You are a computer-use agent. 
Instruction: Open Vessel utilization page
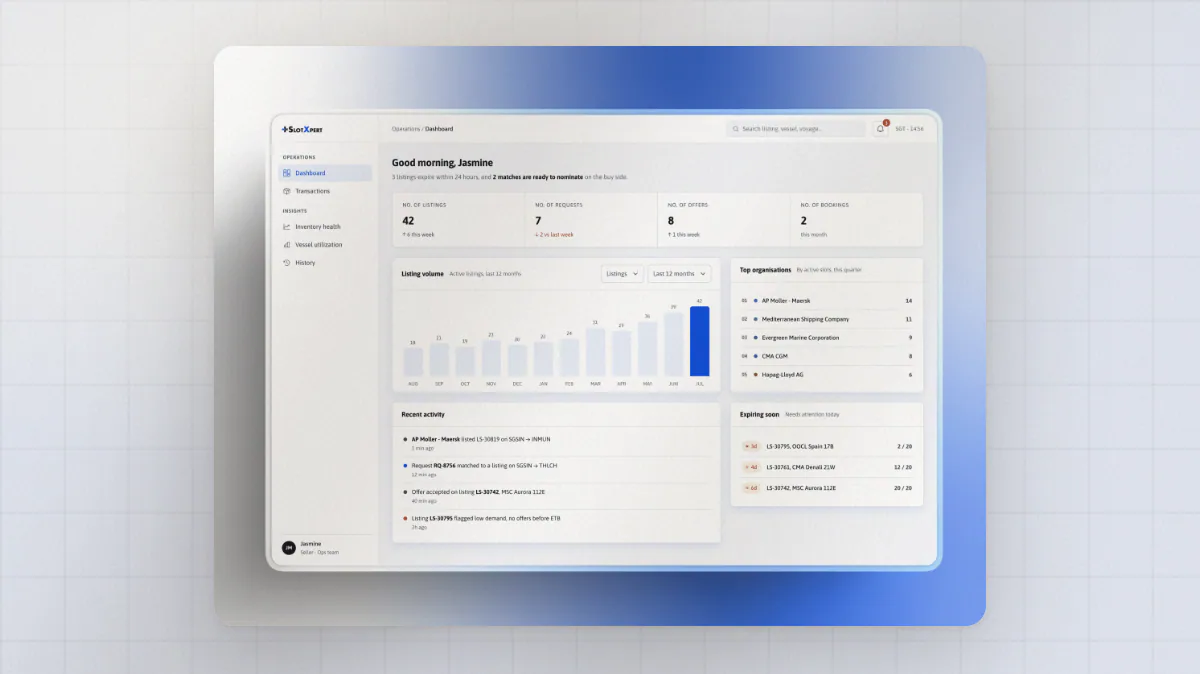(325, 245)
